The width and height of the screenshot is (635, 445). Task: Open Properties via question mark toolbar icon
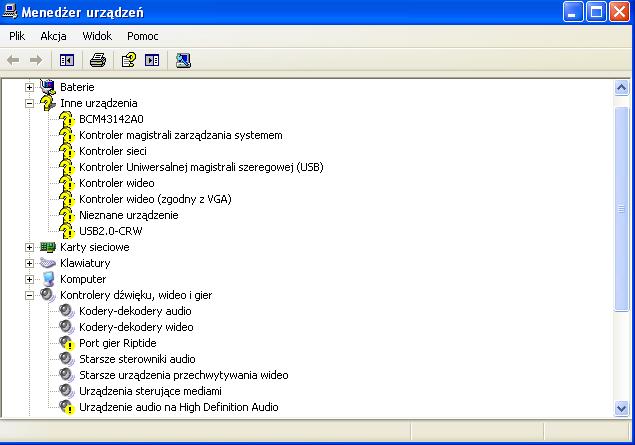pyautogui.click(x=129, y=60)
